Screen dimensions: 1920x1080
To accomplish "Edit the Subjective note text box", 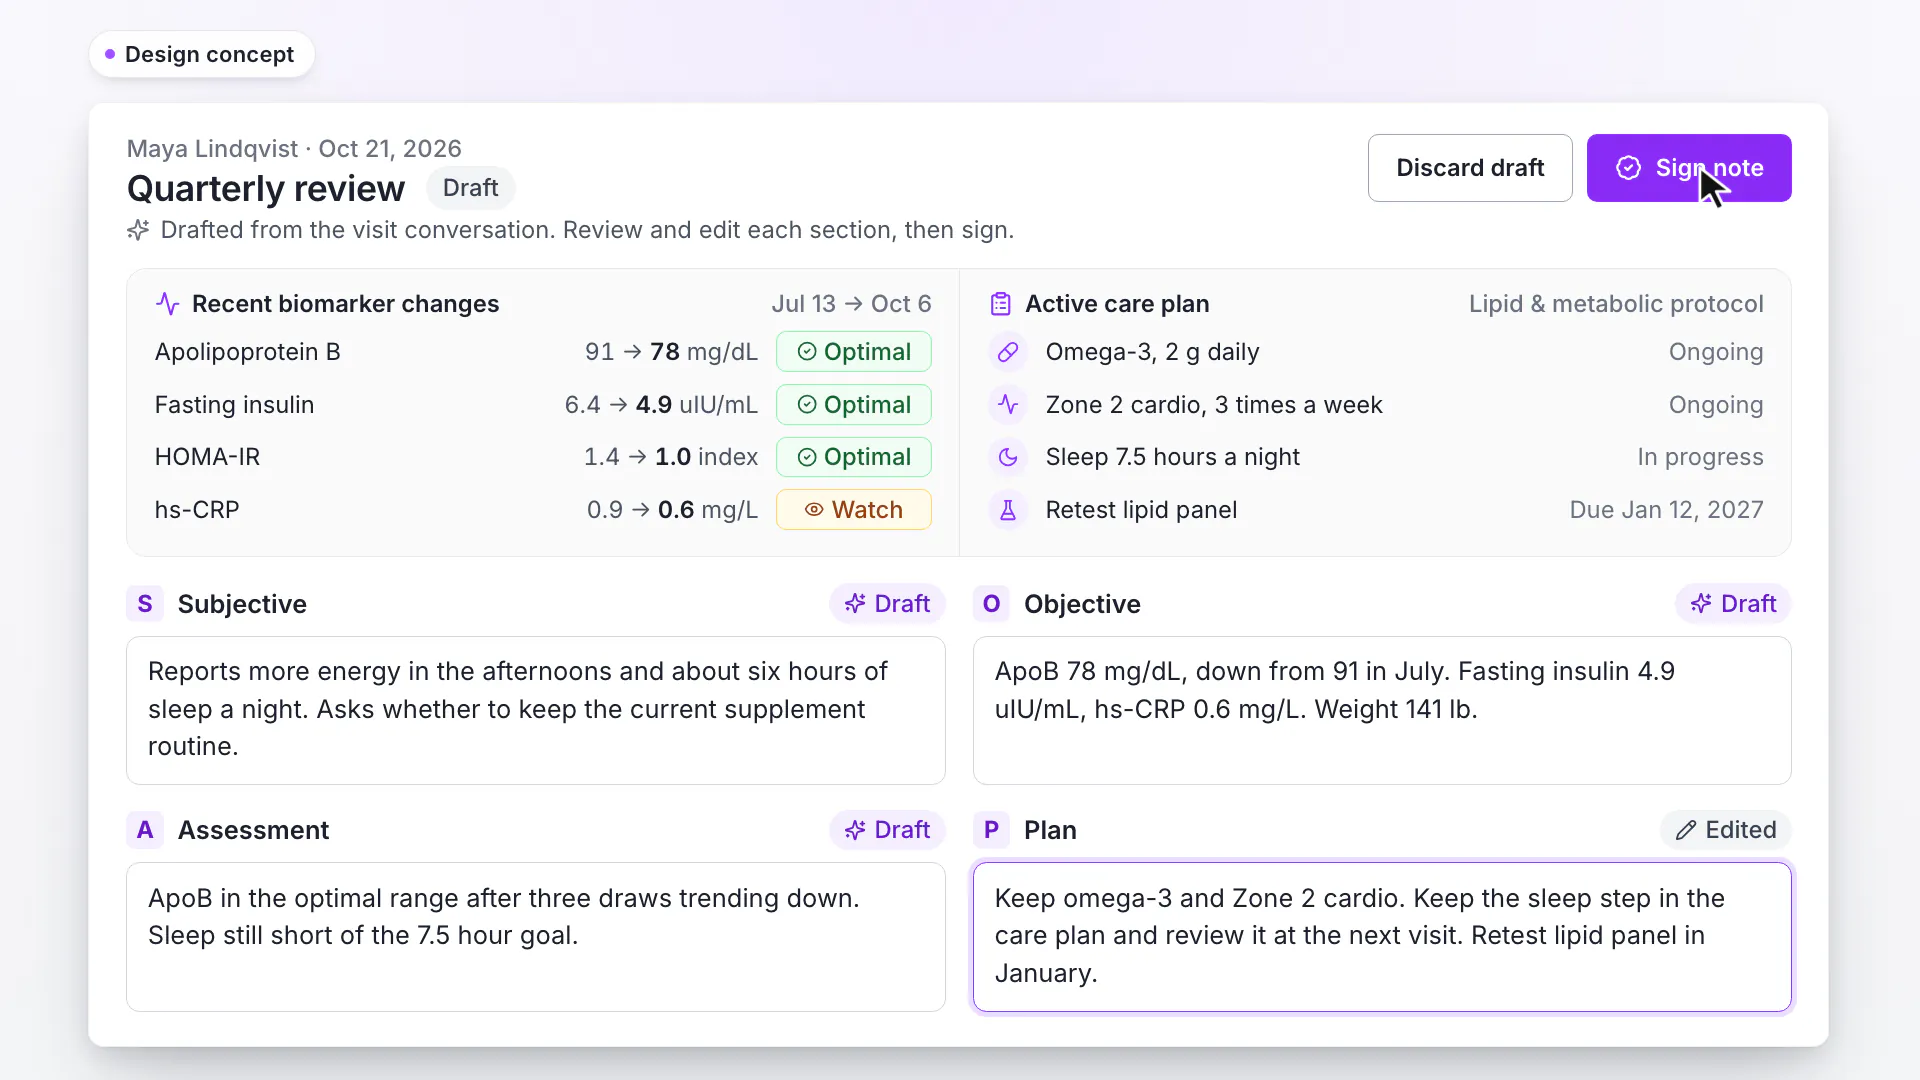I will tap(536, 710).
